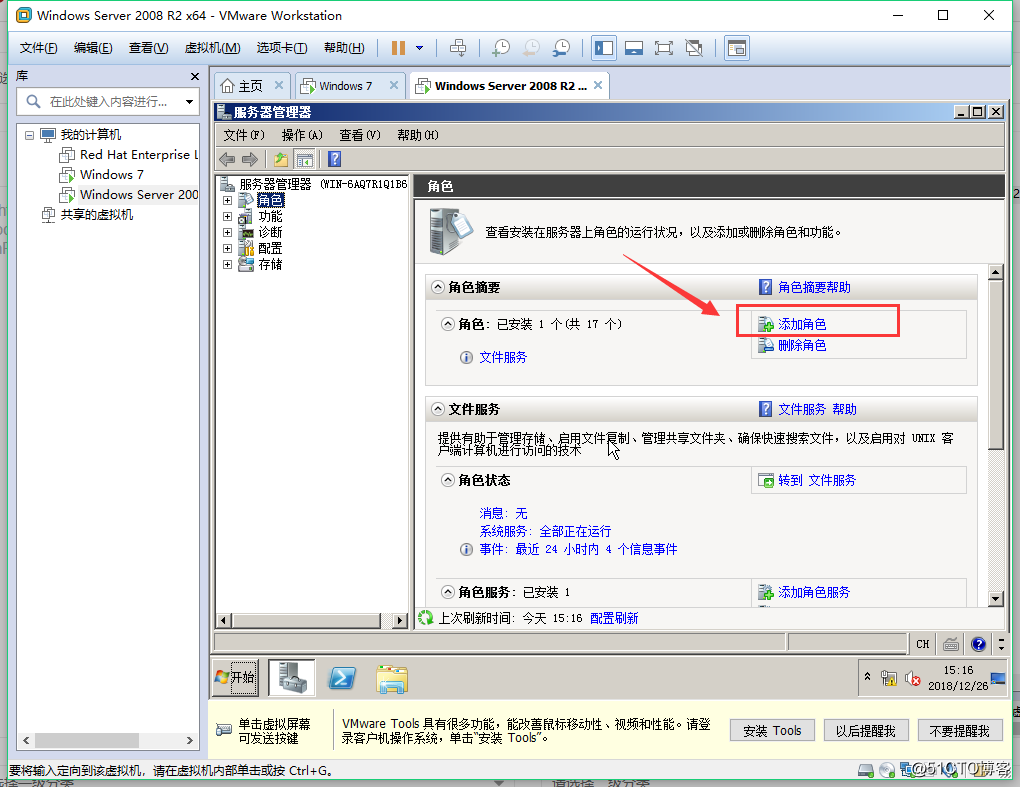Image resolution: width=1020 pixels, height=787 pixels.
Task: Collapse the 角色: 已安装 subsection
Action: 448,324
